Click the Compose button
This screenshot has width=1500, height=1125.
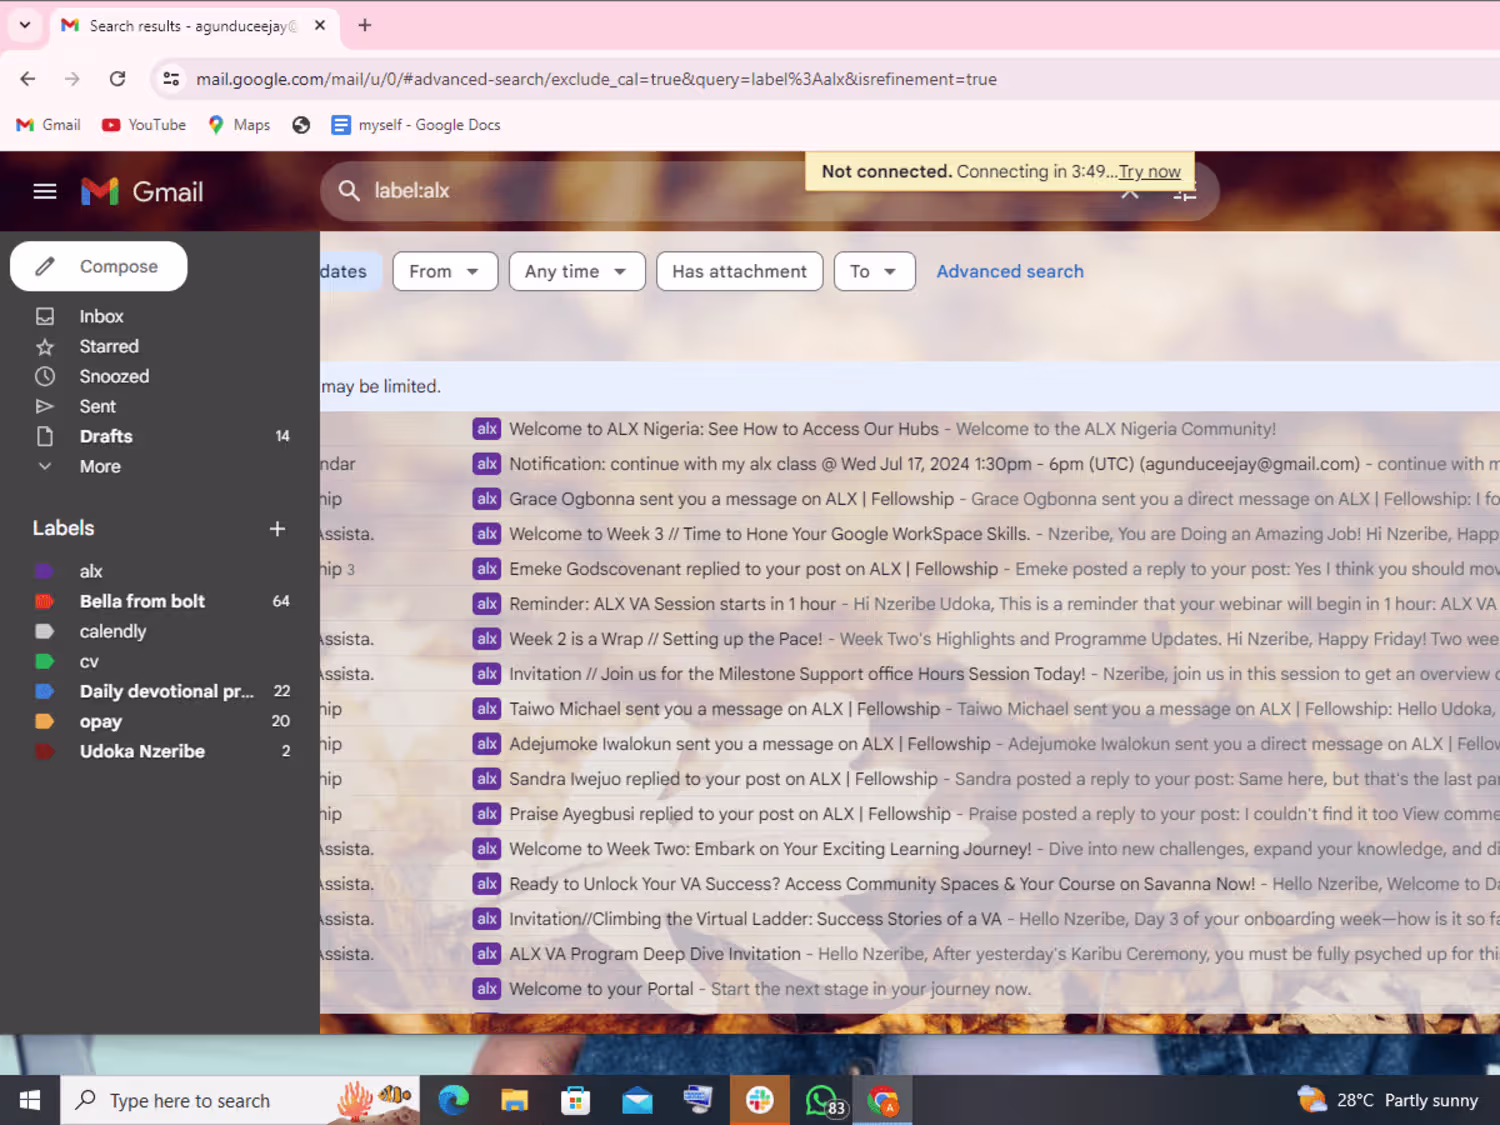99,266
